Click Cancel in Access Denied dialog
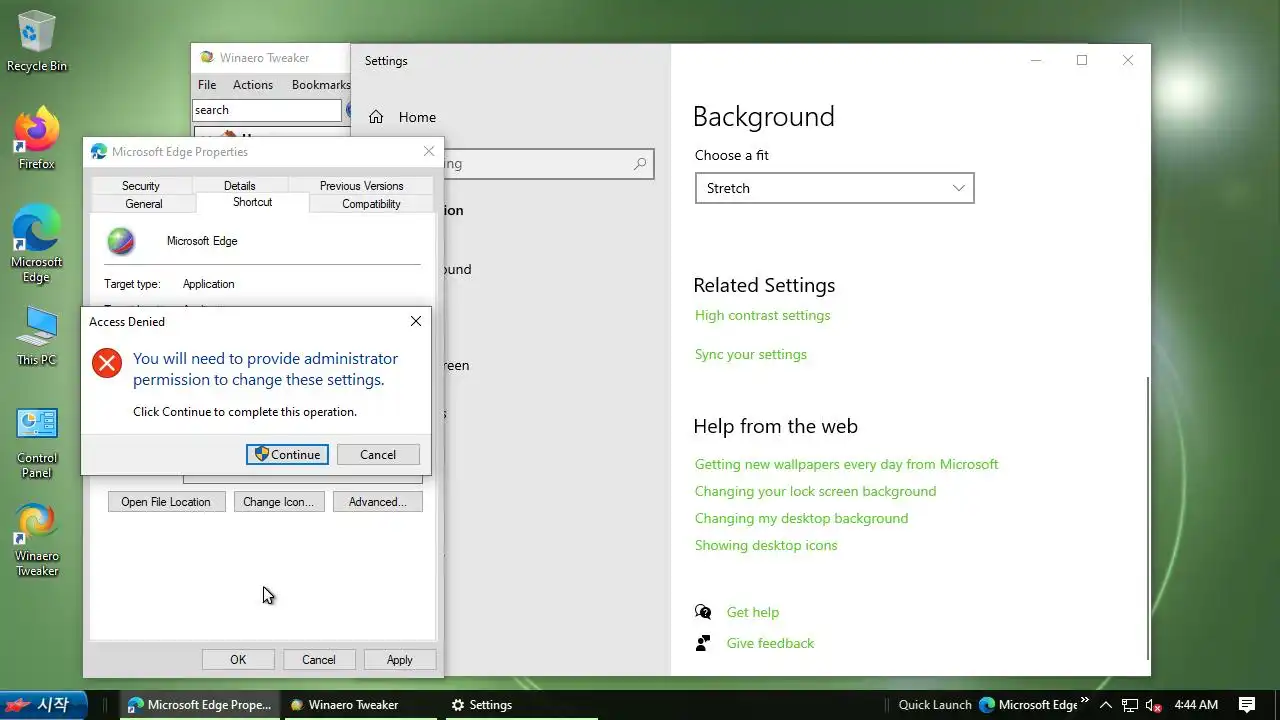 378,454
